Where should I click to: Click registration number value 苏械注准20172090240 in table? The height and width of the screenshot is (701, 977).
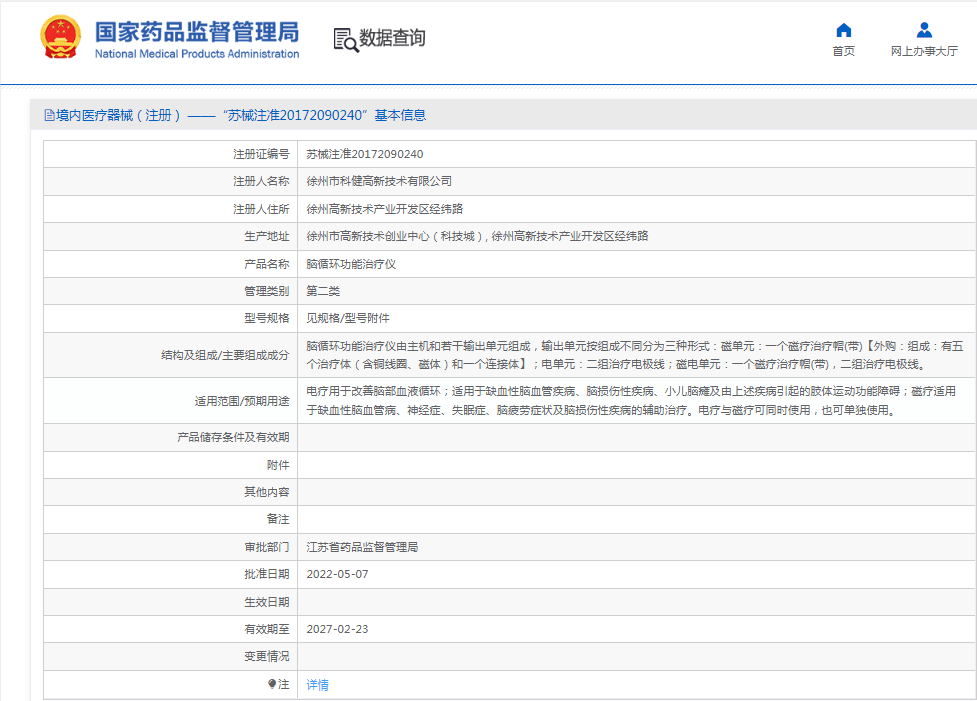coord(364,155)
